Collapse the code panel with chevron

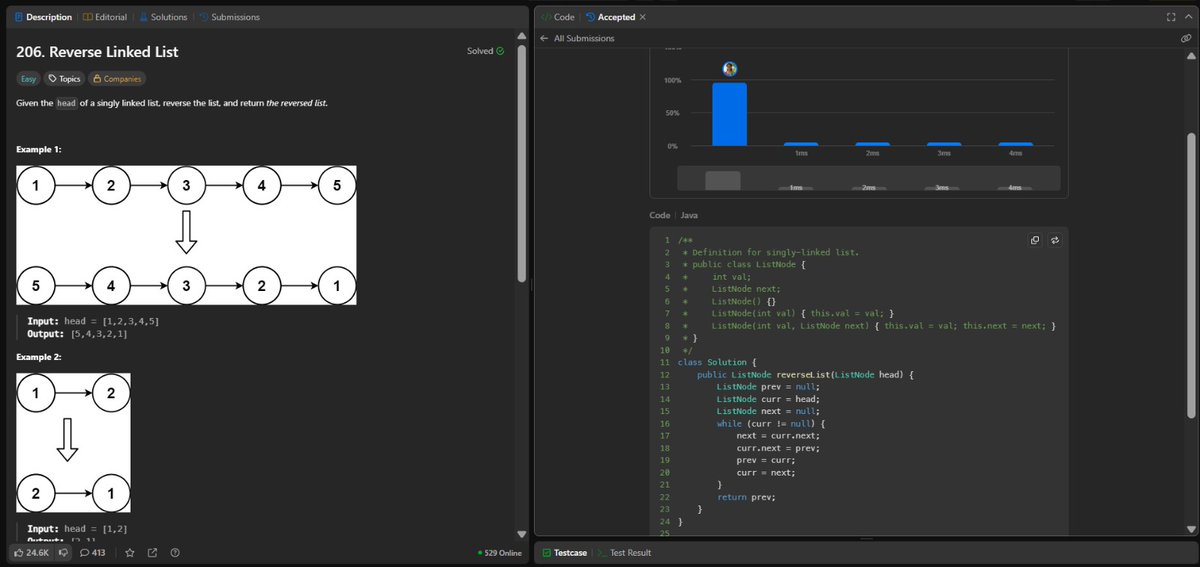(x=1188, y=17)
